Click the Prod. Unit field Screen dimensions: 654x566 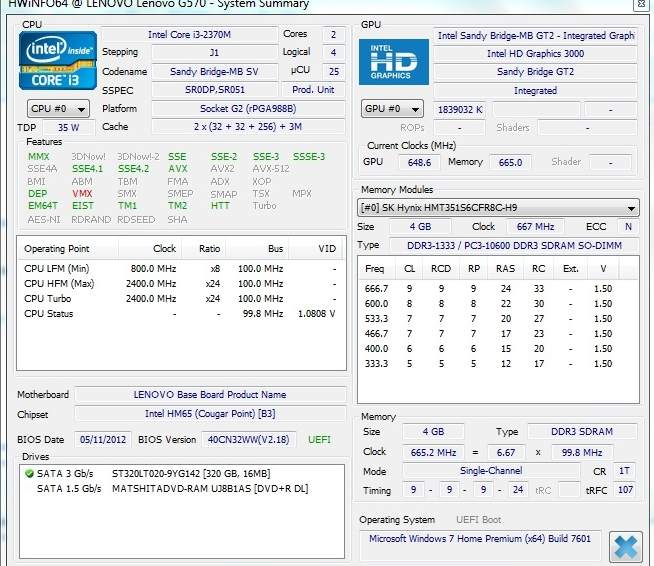point(313,90)
